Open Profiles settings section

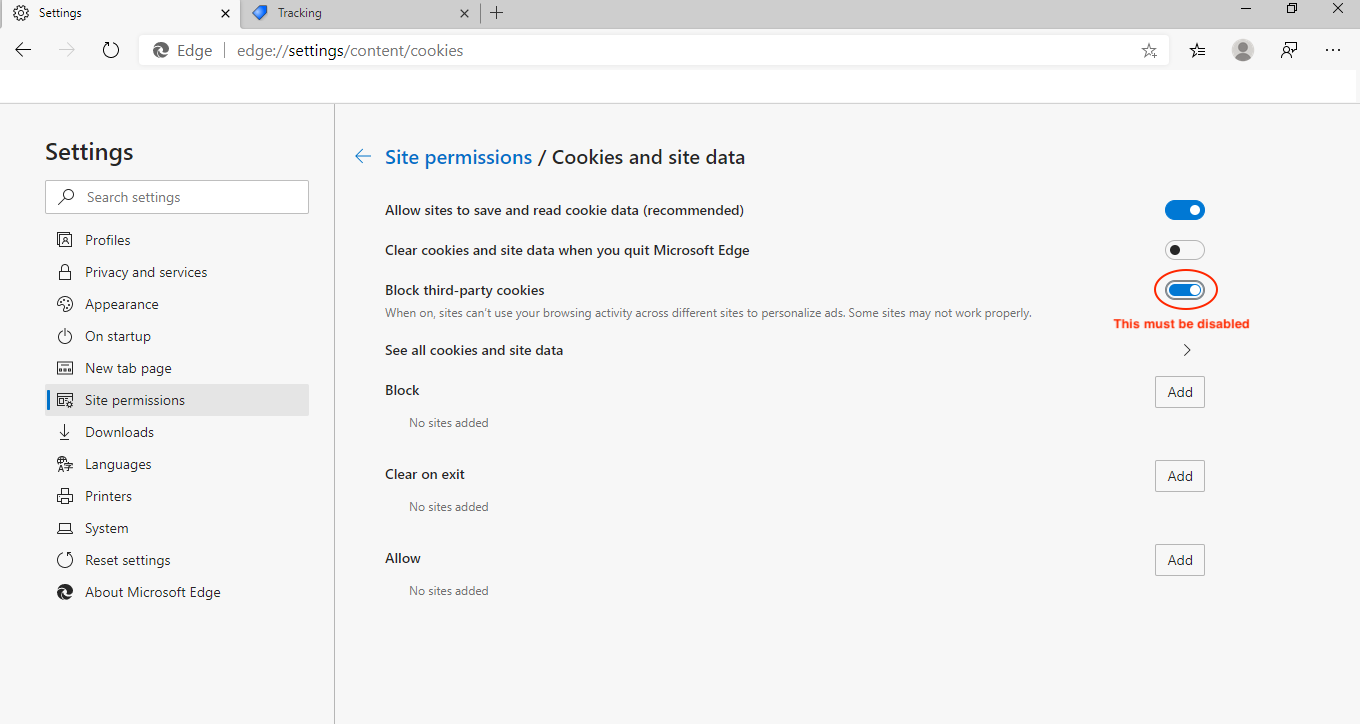(x=177, y=240)
